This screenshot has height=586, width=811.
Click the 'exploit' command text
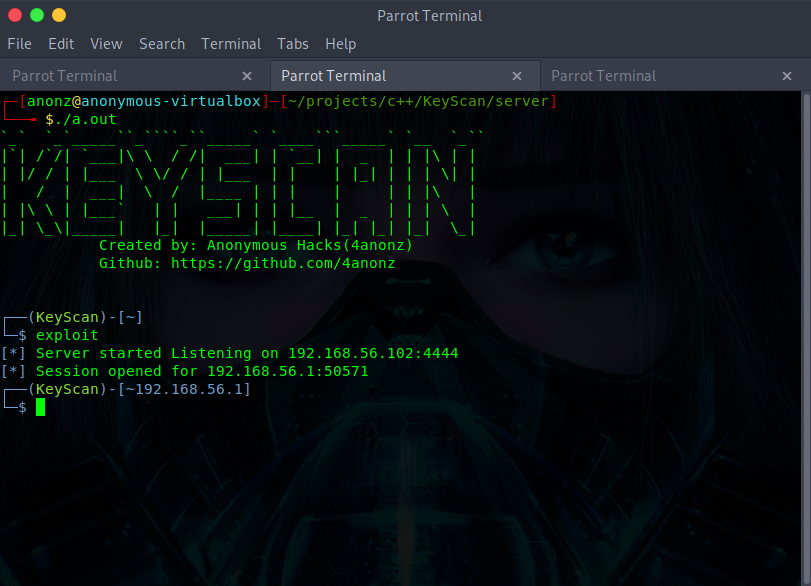click(x=67, y=335)
